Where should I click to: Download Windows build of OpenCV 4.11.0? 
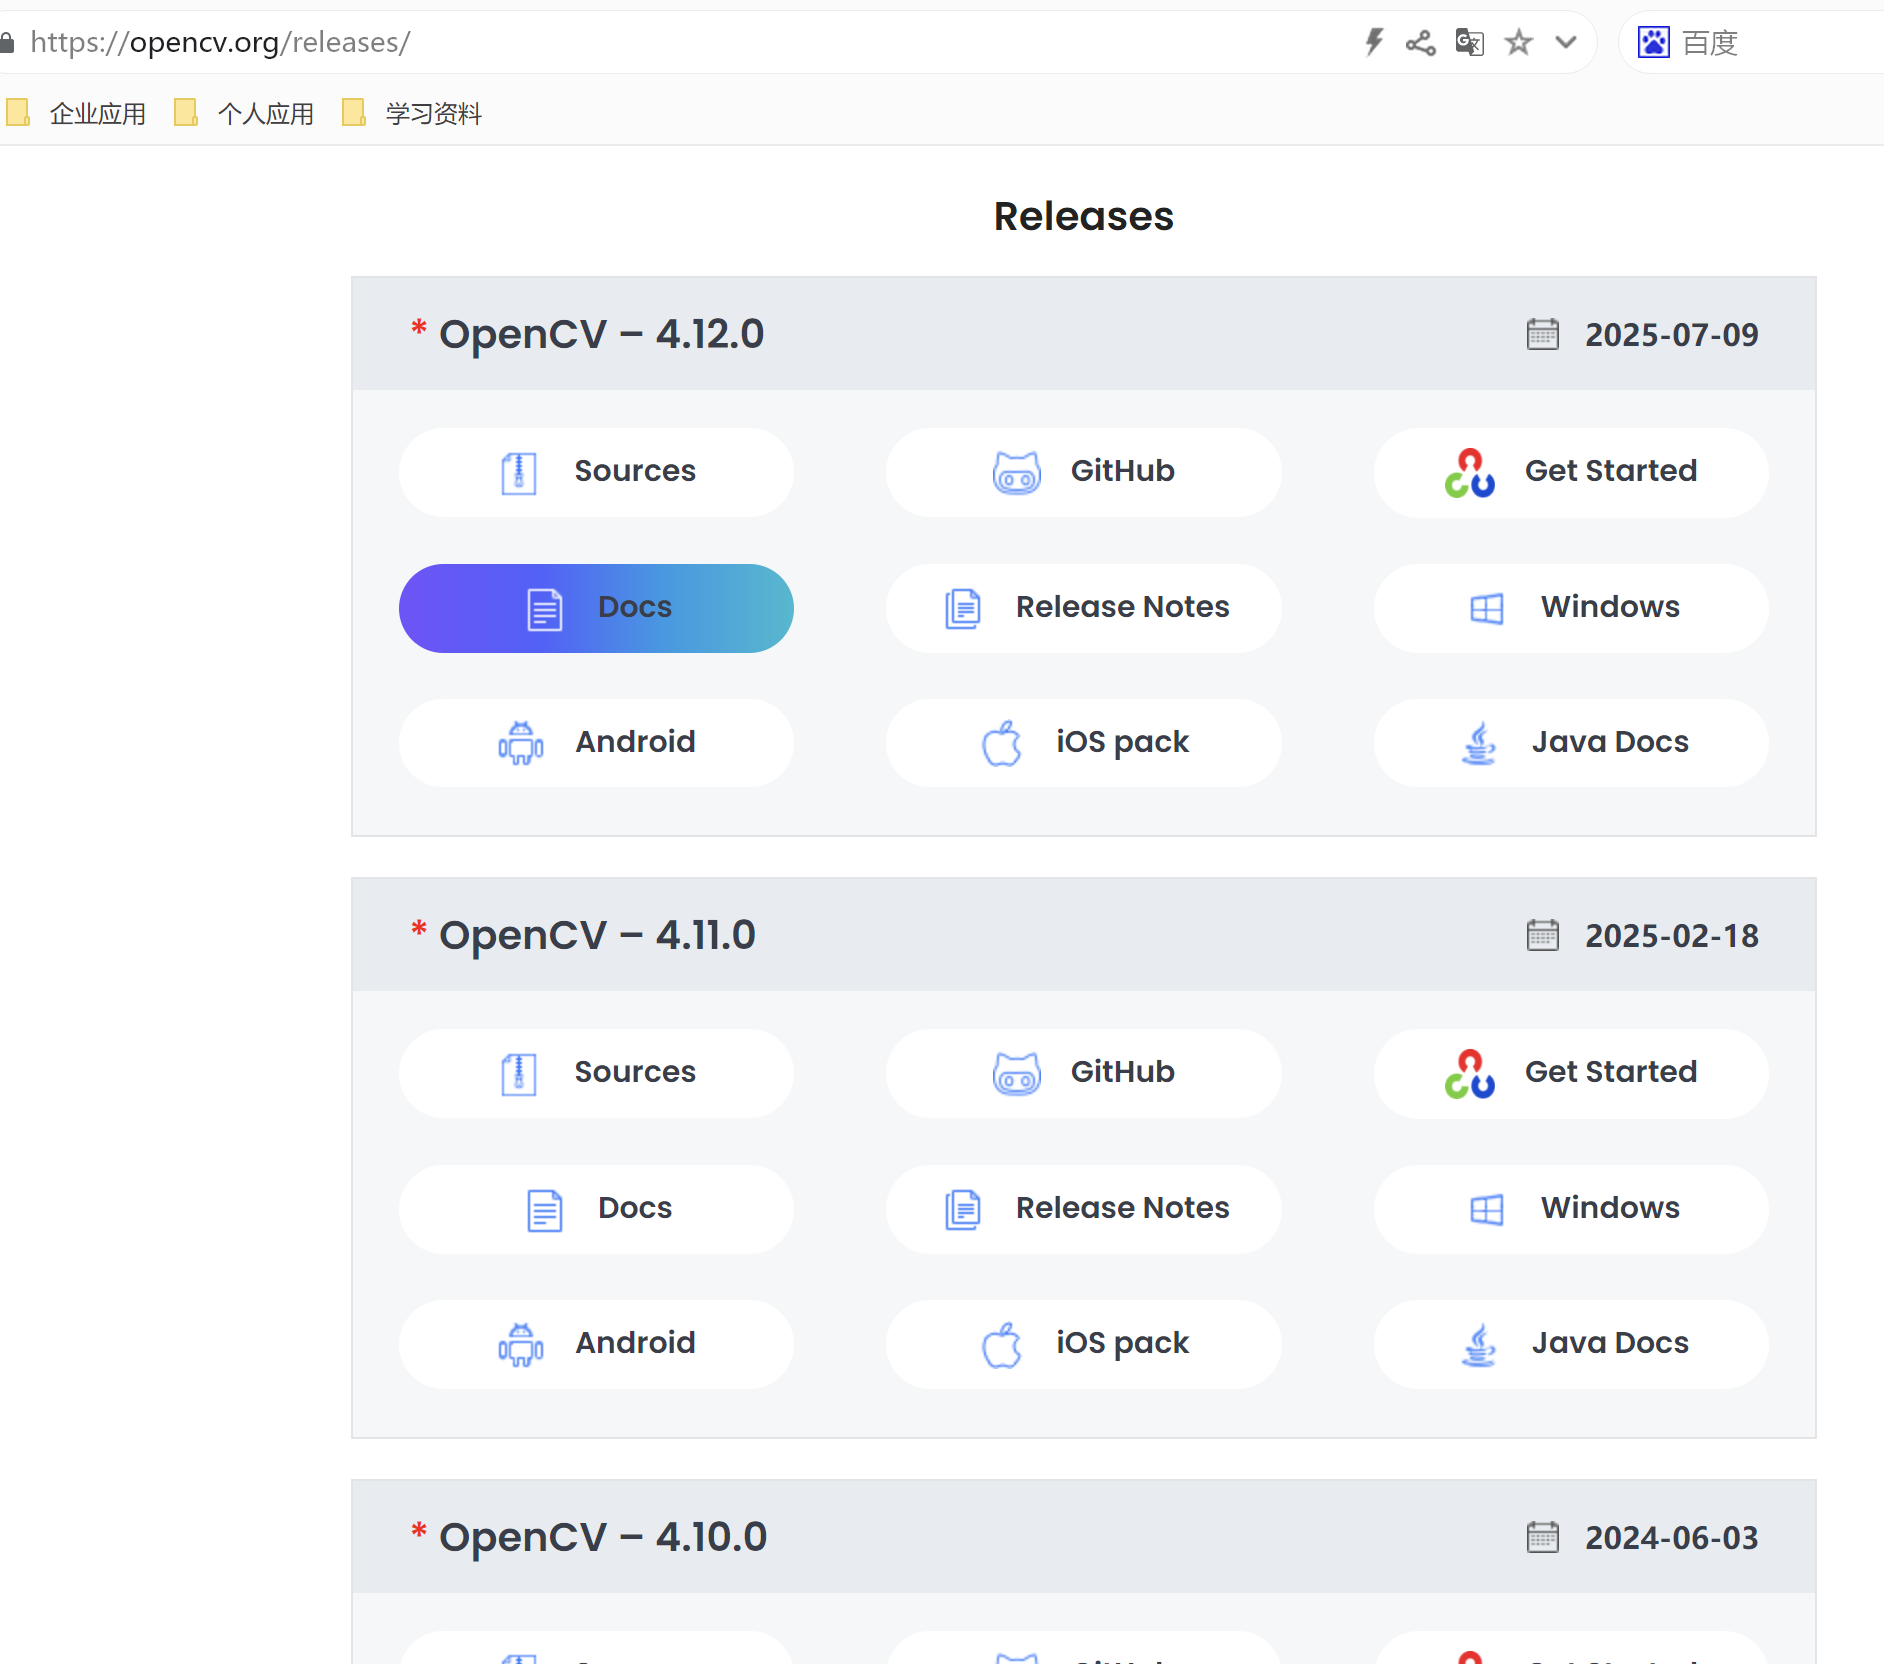(x=1570, y=1209)
